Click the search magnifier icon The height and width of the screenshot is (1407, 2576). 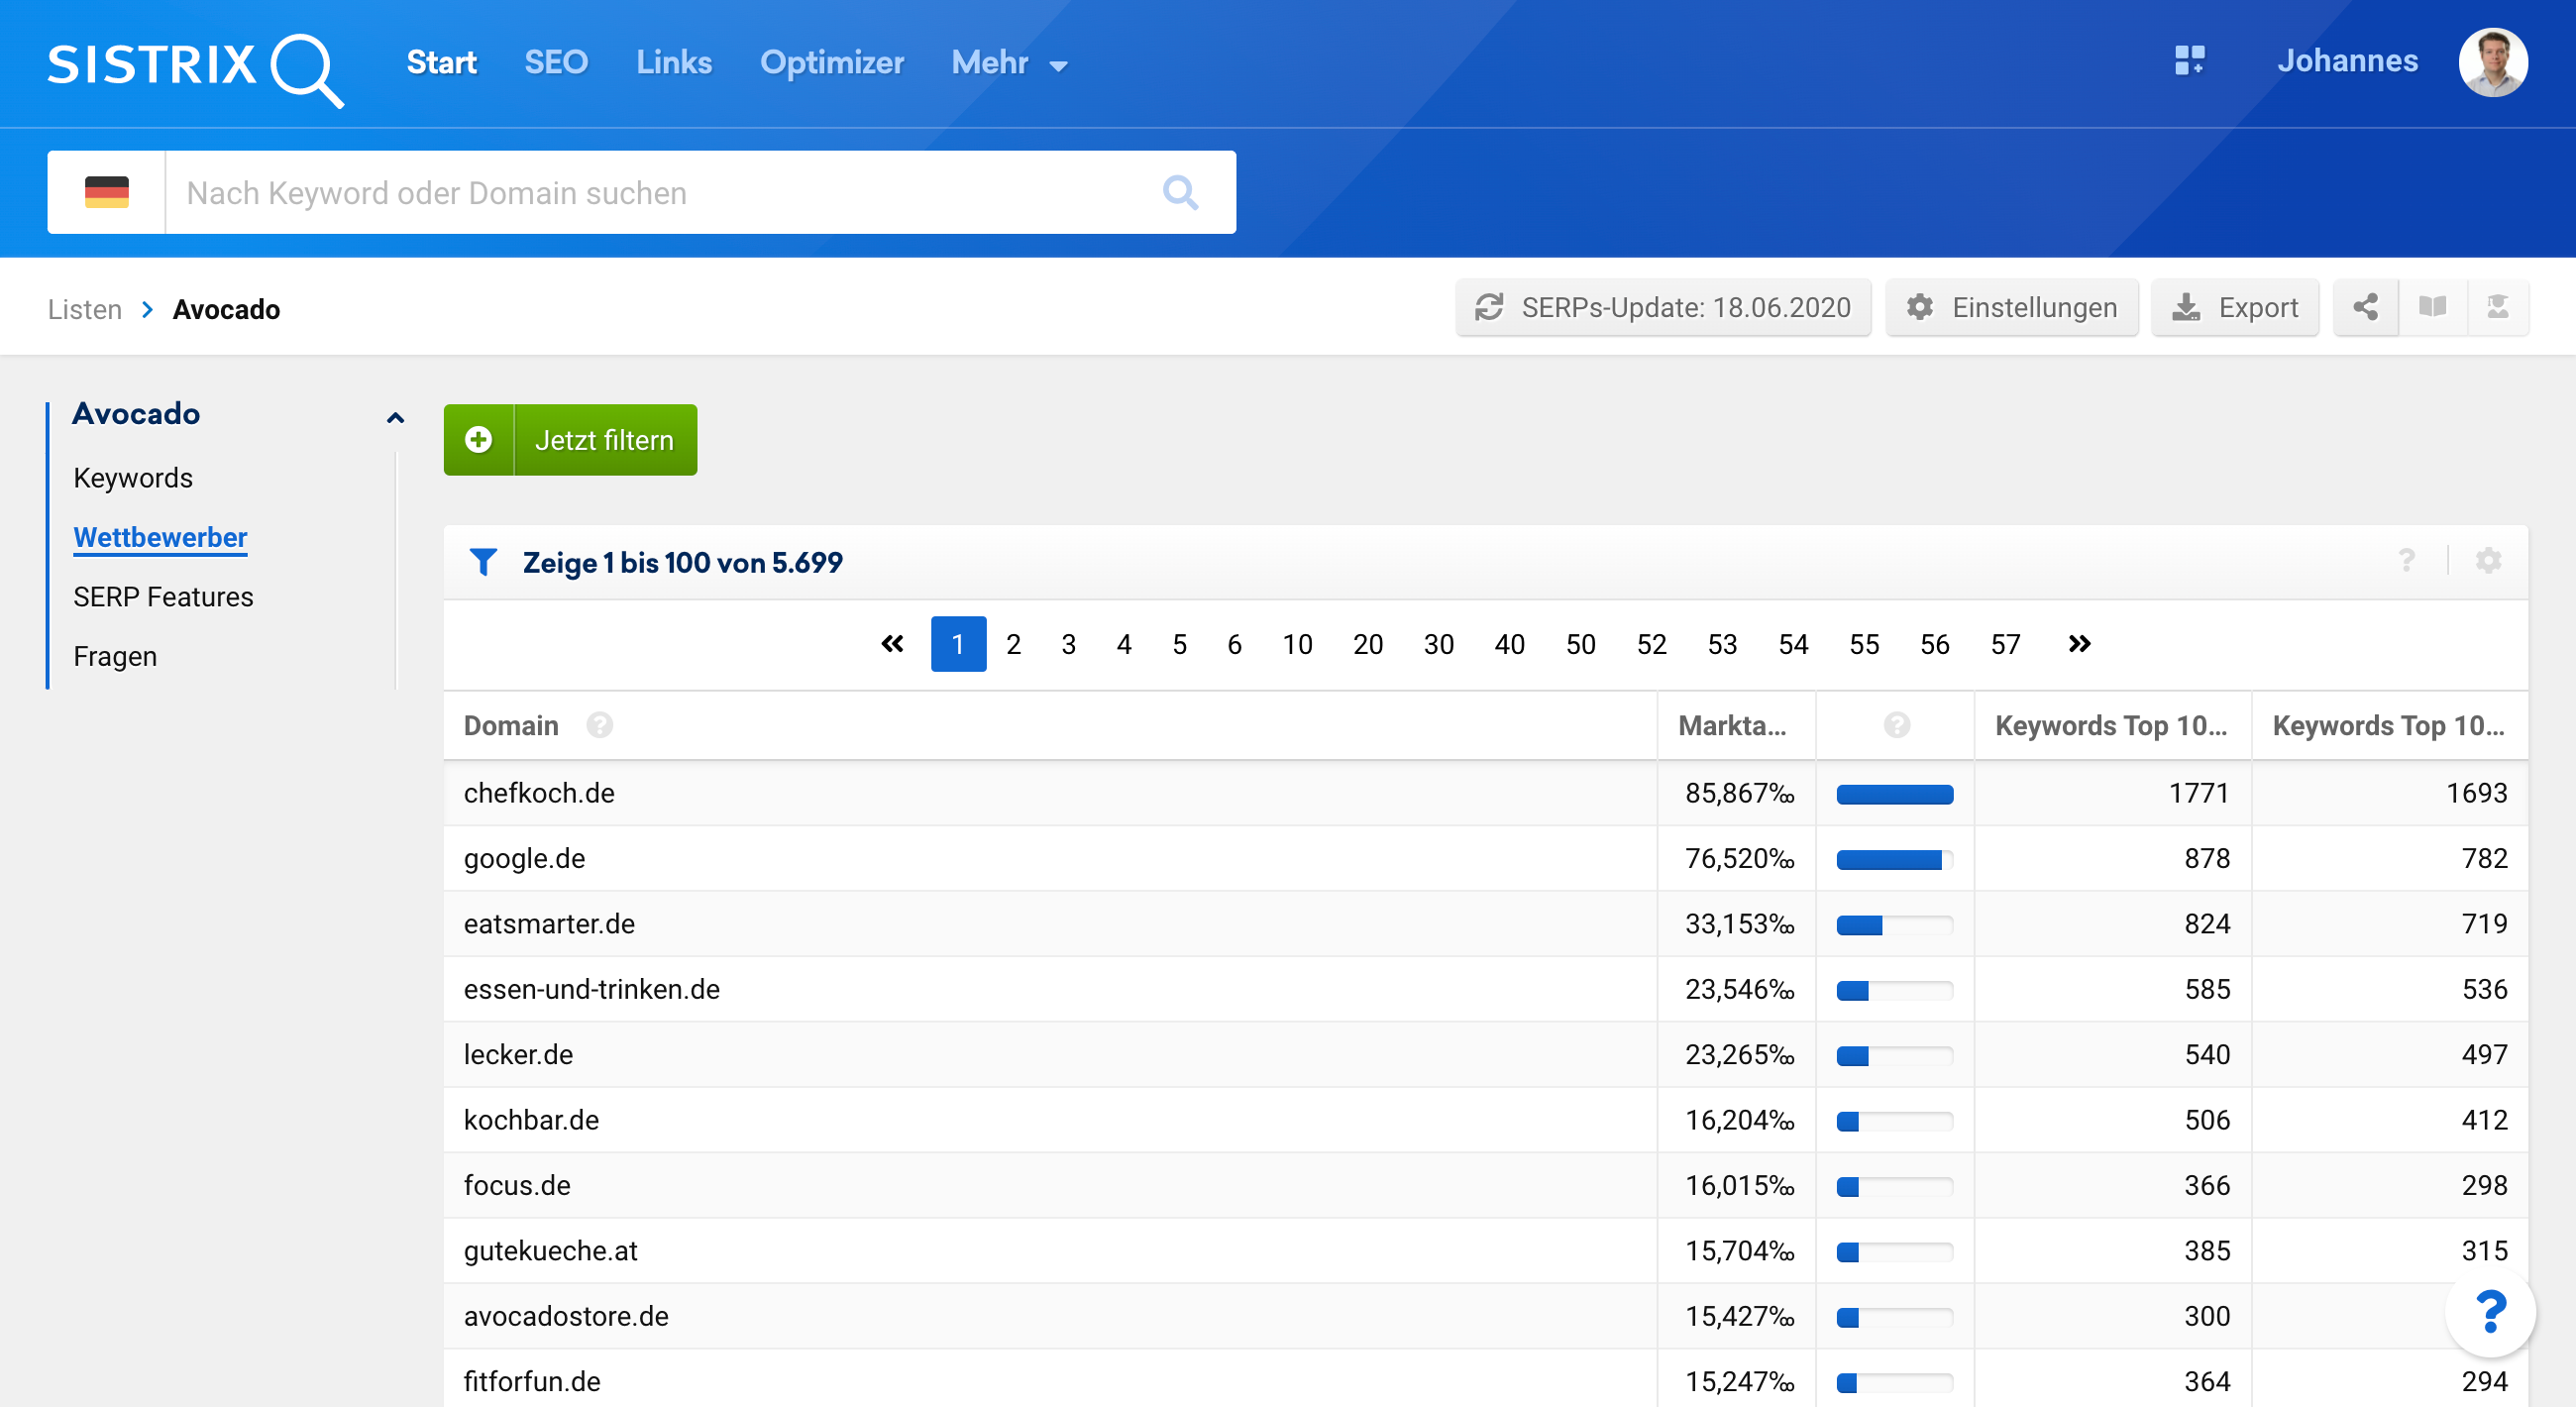pos(1180,192)
